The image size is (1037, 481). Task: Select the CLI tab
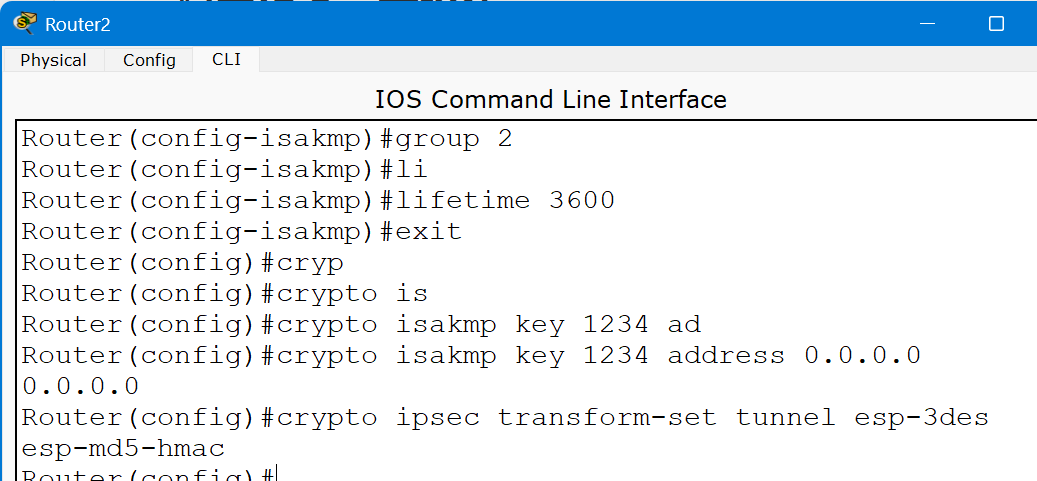coord(226,59)
